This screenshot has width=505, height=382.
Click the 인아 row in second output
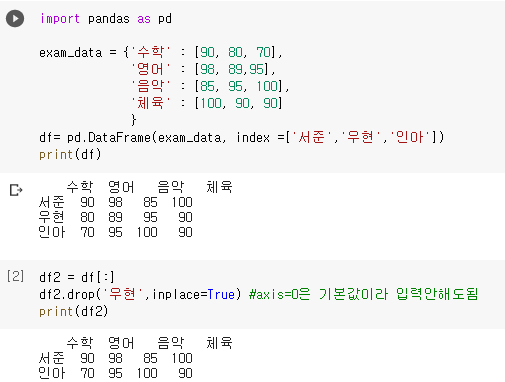point(116,373)
